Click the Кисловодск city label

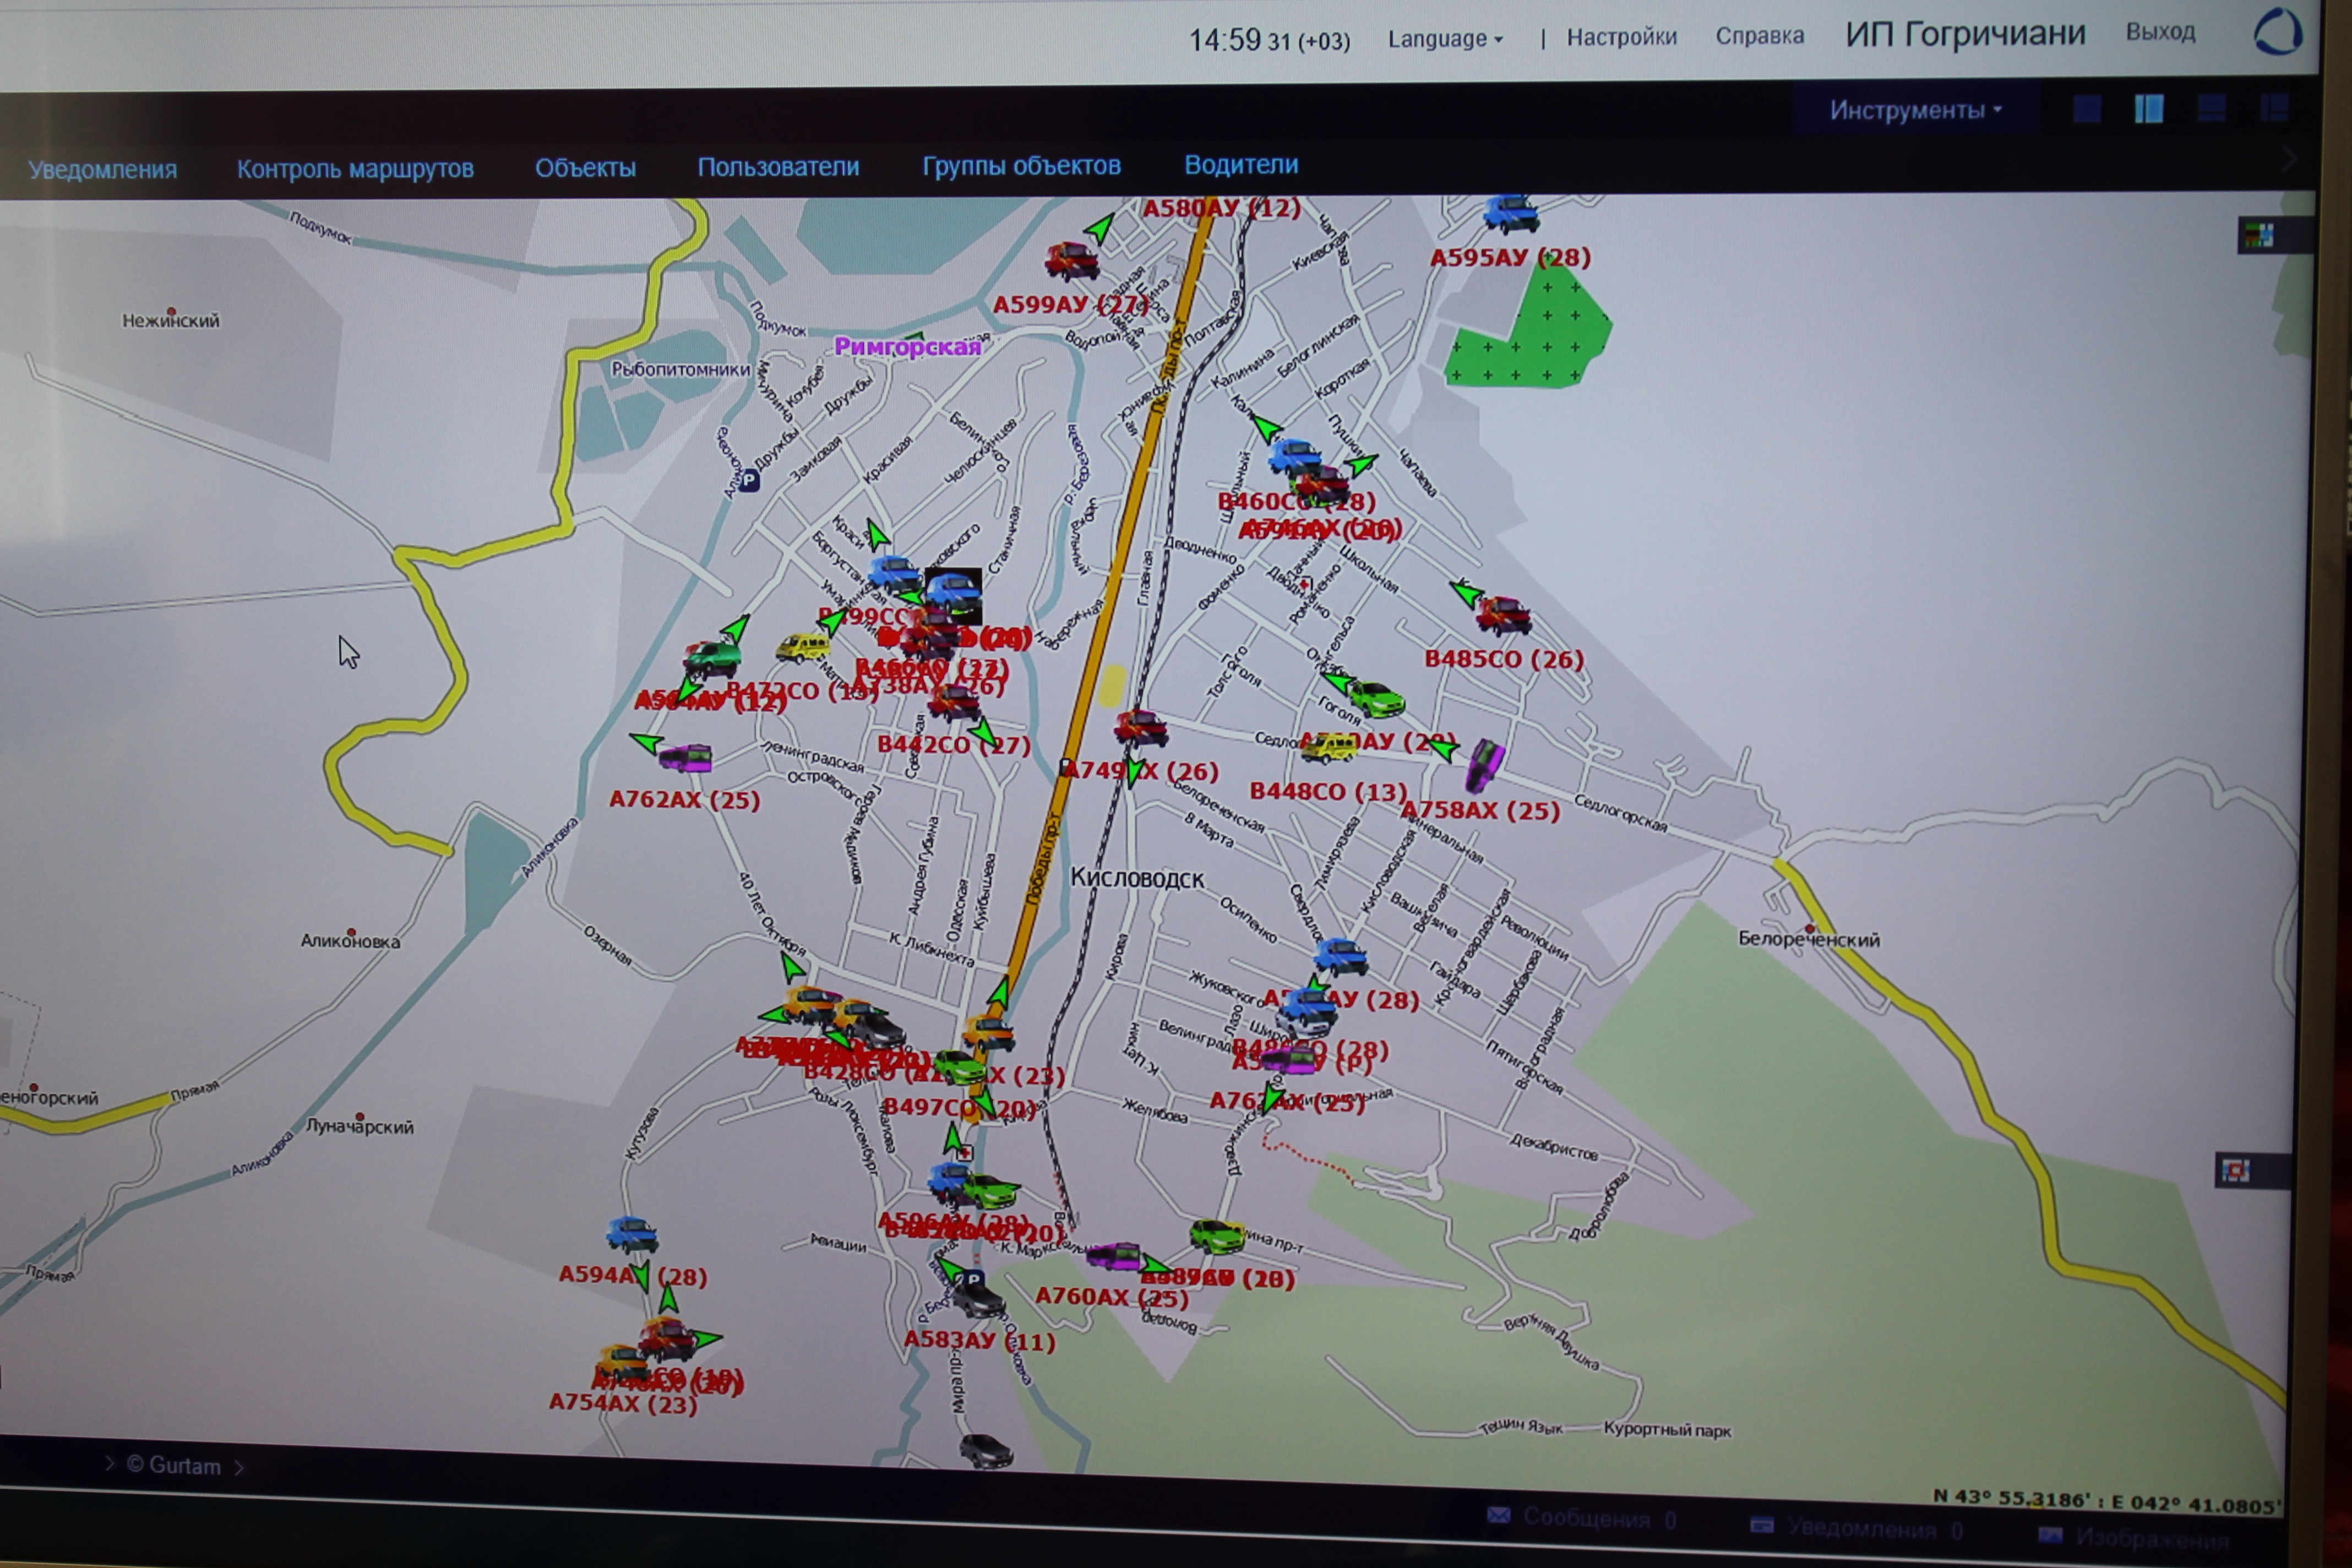click(1137, 878)
